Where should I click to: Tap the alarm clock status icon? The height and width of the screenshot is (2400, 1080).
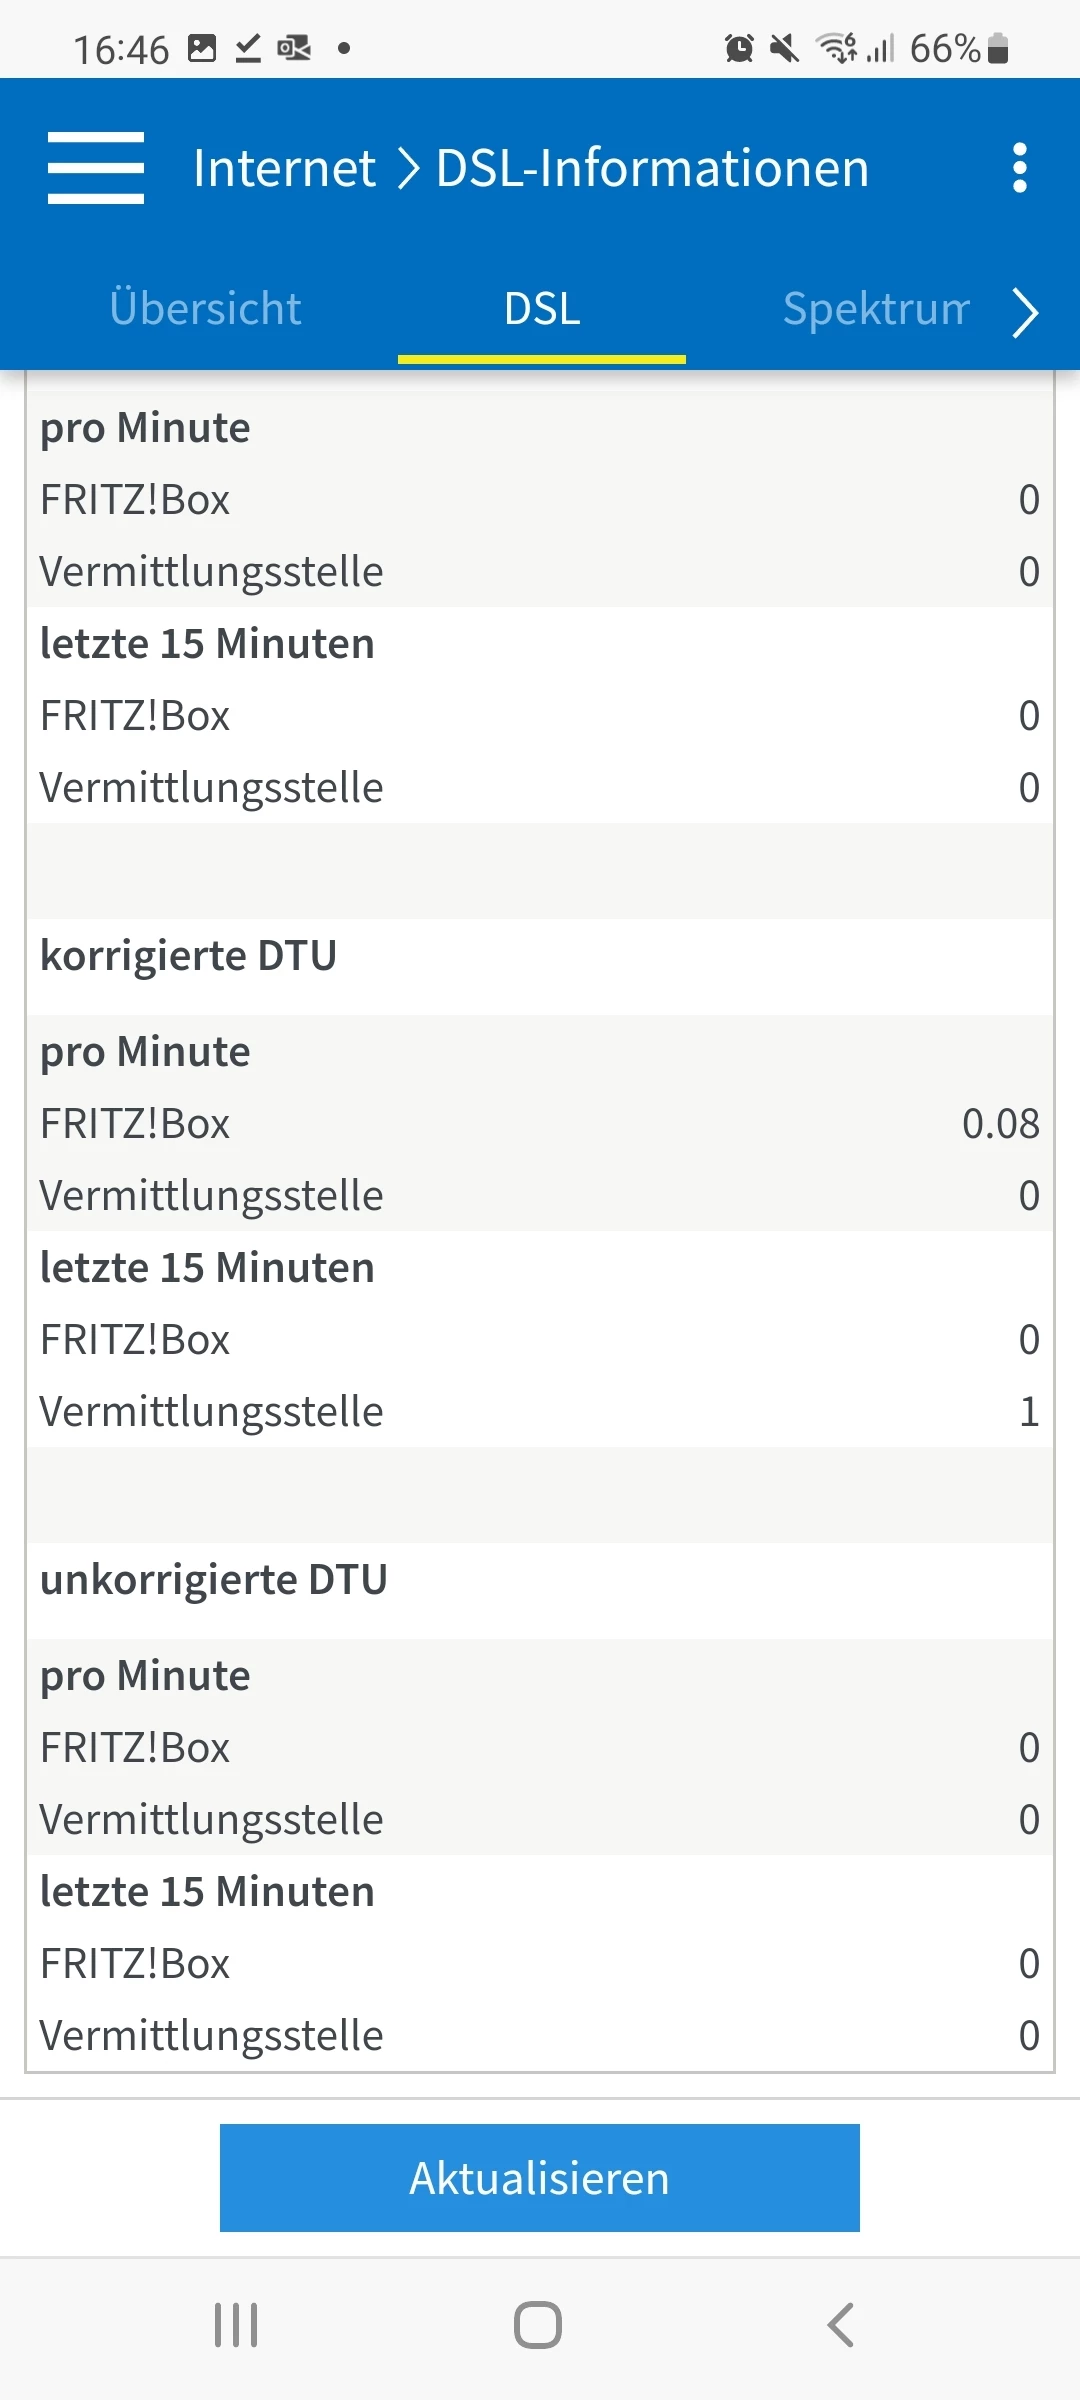coord(739,48)
